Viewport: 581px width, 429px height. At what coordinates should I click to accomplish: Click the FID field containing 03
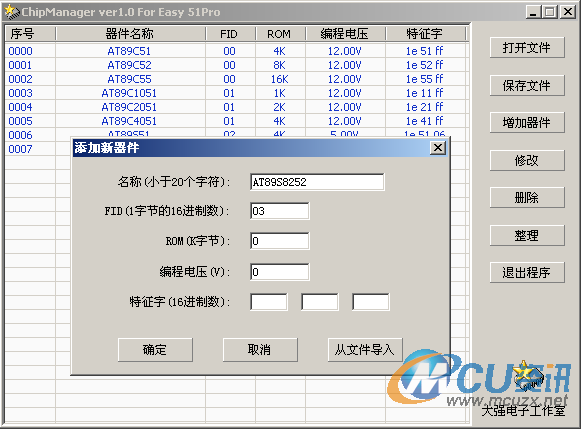280,211
